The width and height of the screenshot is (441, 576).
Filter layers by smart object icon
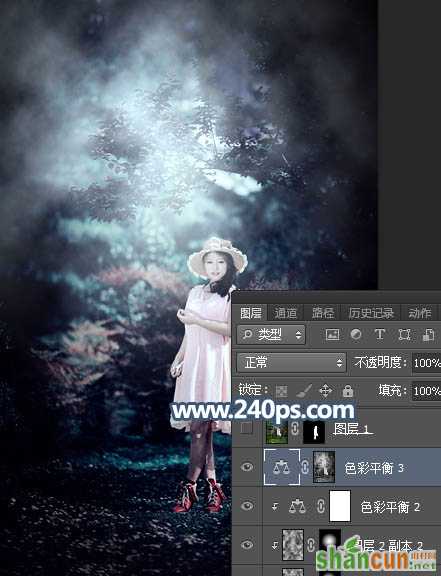point(429,335)
